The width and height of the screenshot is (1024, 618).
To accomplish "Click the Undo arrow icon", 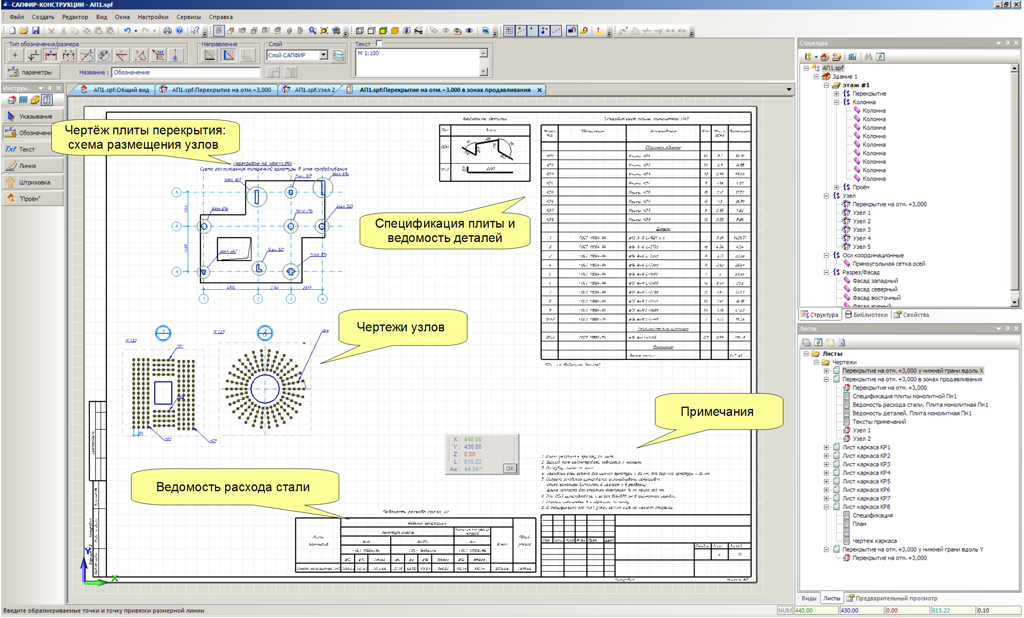I will 126,31.
